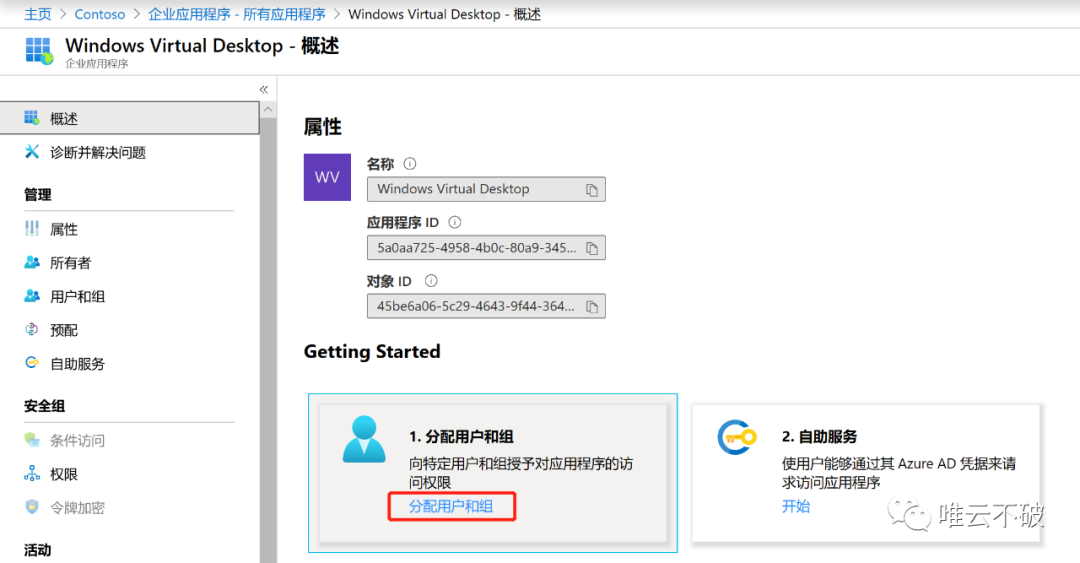Open 权限 in the sidebar
1080x563 pixels.
click(x=63, y=474)
